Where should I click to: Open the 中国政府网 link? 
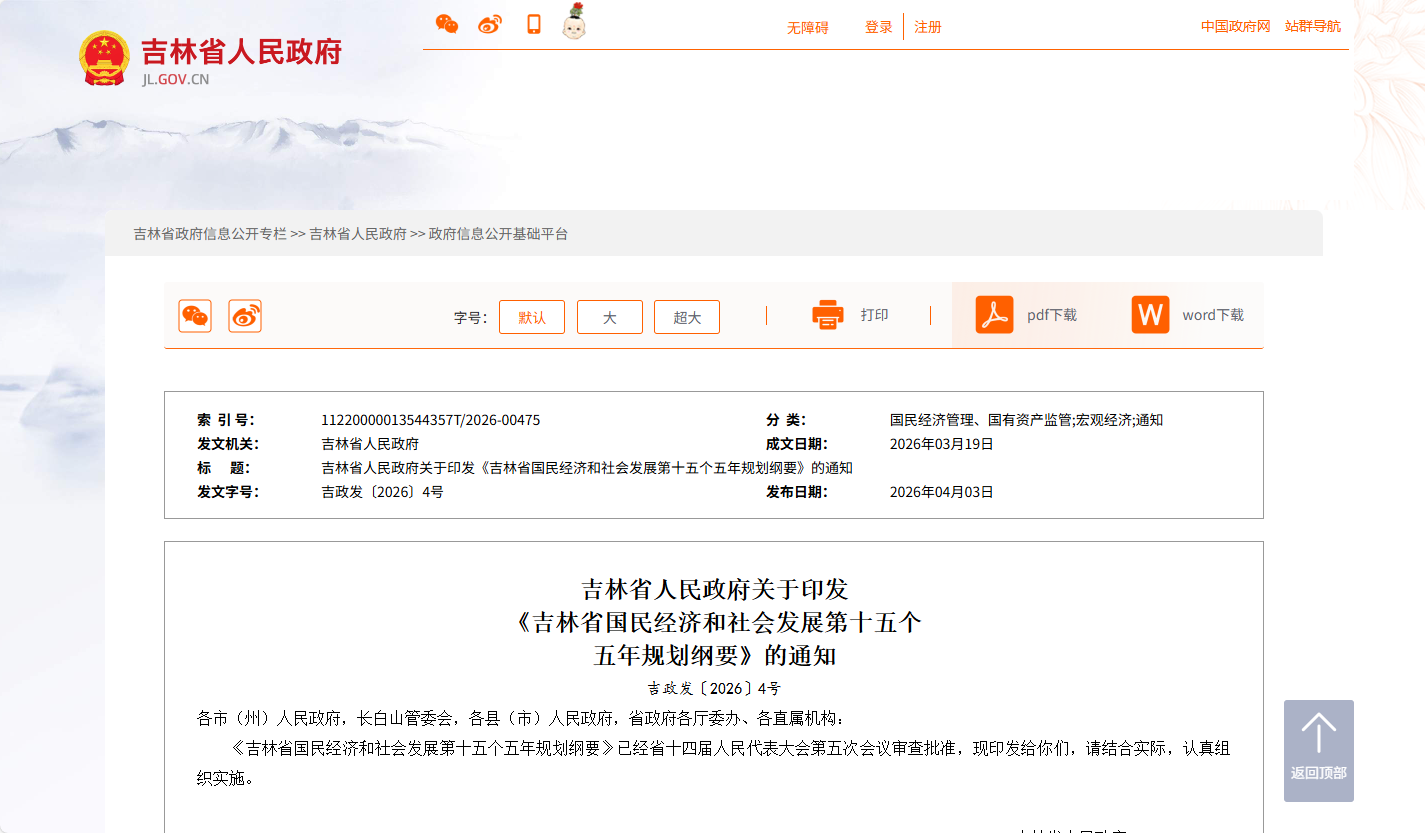[x=1235, y=27]
